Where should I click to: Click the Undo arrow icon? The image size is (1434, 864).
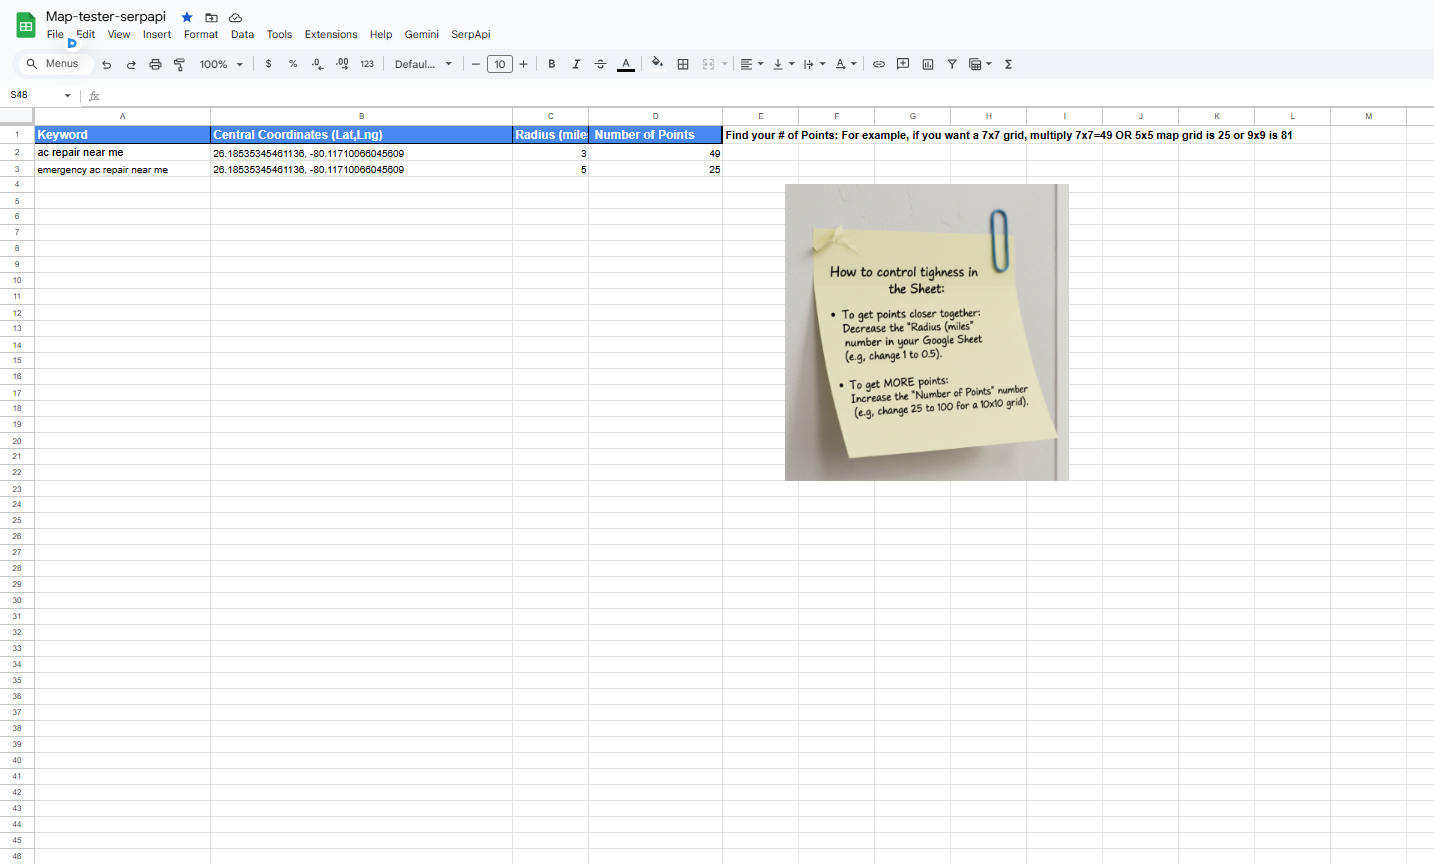pos(107,64)
